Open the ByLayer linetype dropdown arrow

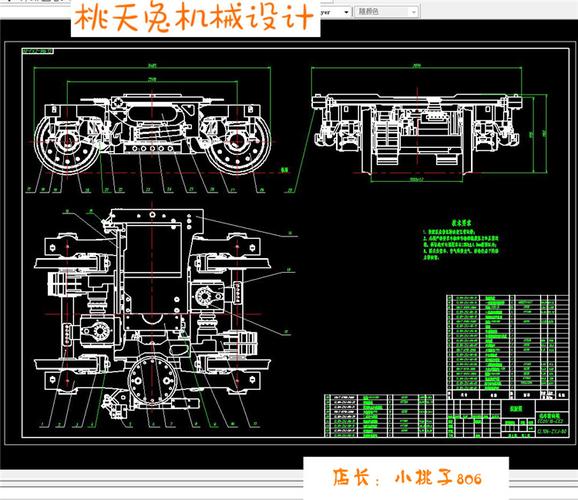click(x=346, y=12)
